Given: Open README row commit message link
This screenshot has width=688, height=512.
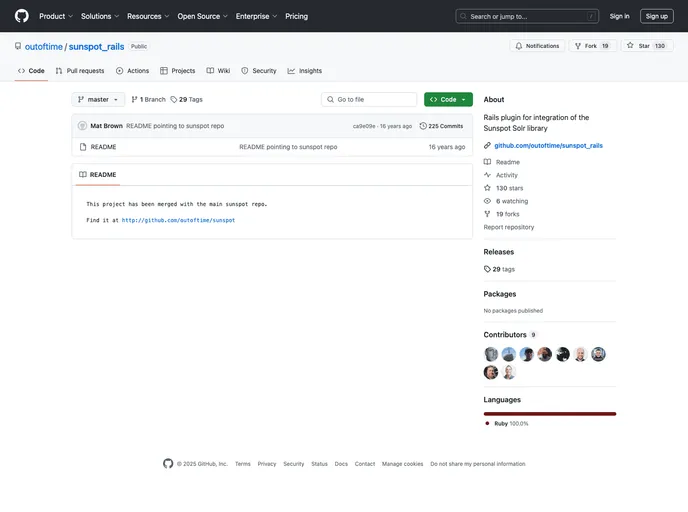Looking at the screenshot, I should coord(288,147).
